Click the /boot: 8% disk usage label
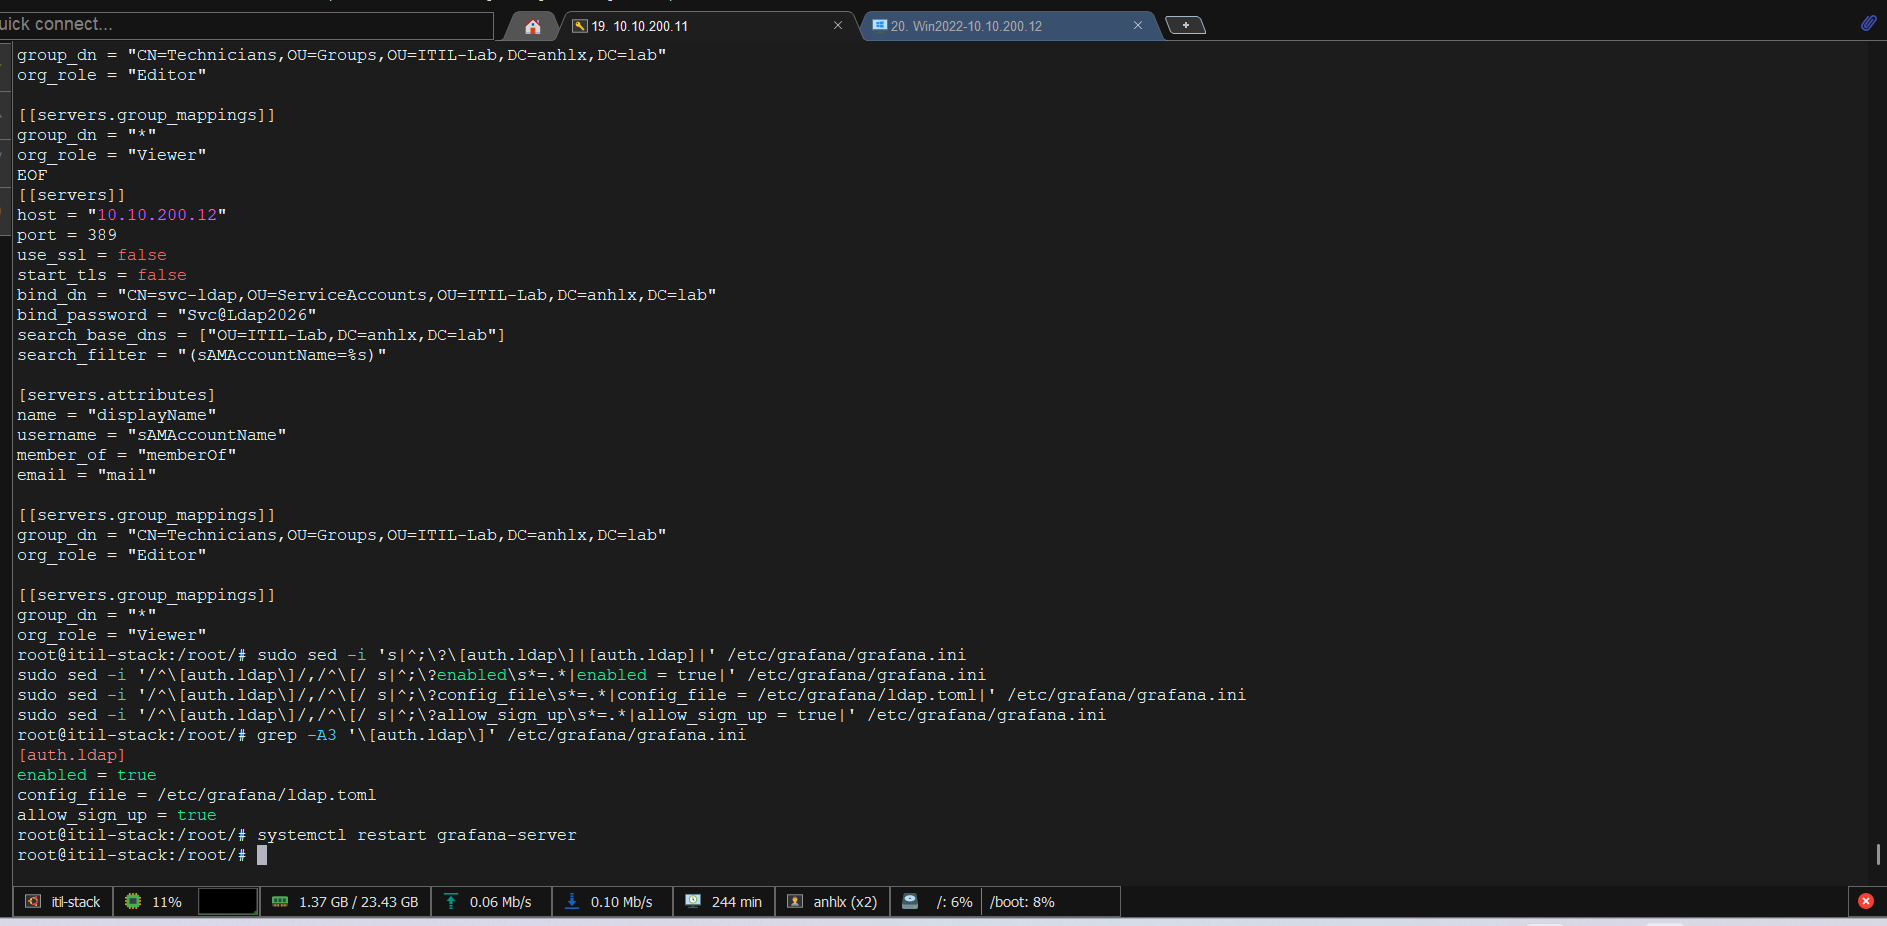The height and width of the screenshot is (926, 1887). 1022,901
